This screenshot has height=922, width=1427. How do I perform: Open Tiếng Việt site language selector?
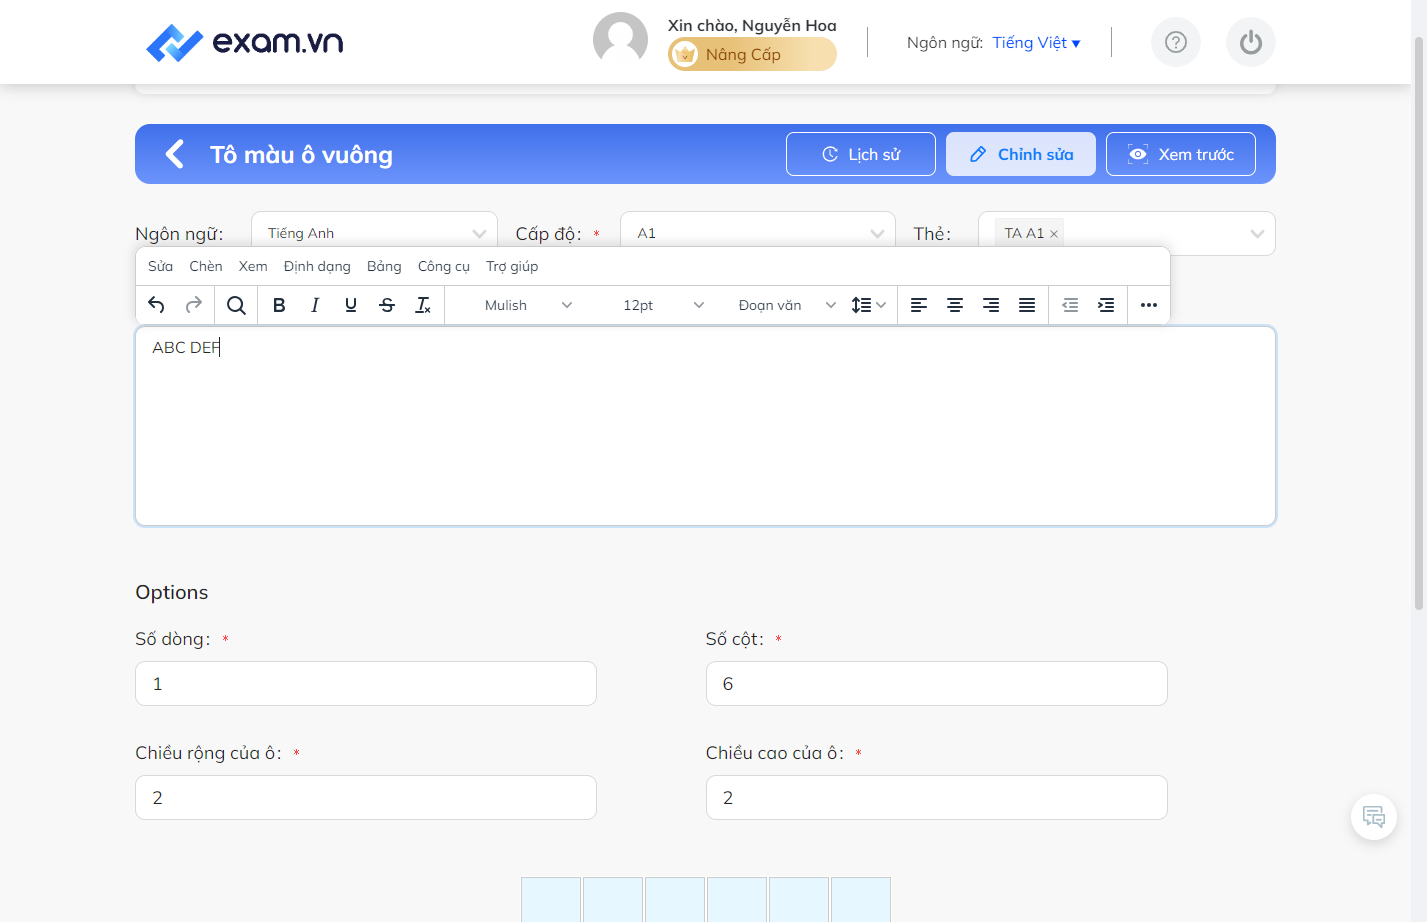(1036, 42)
